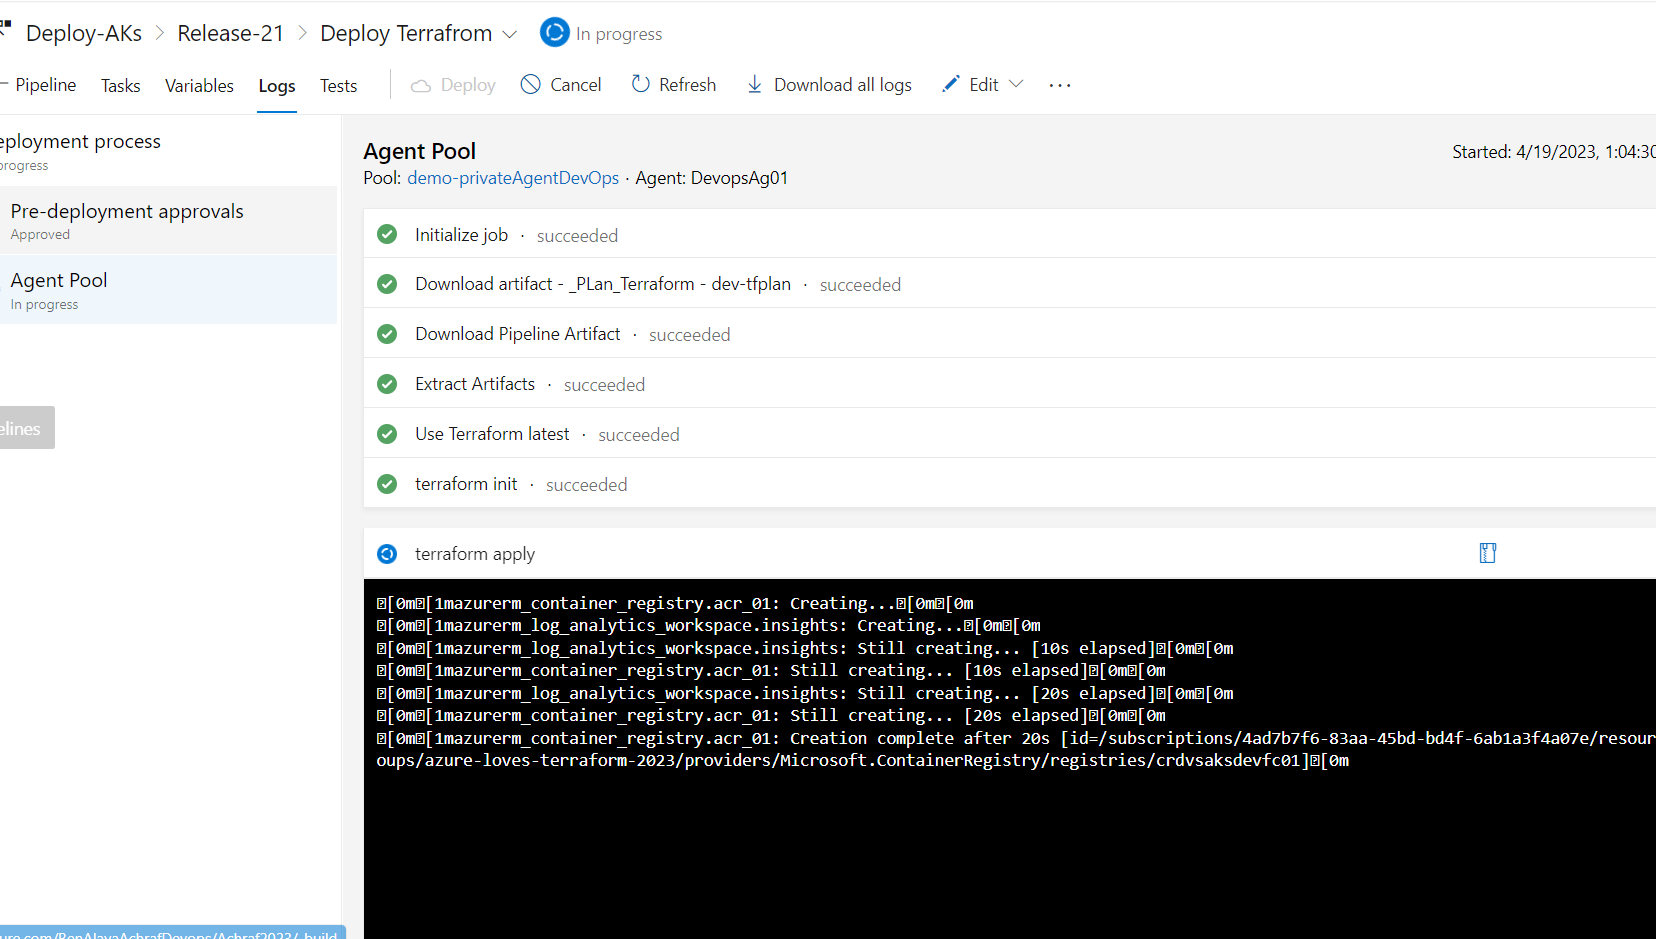1656x939 pixels.
Task: Click the blue In progress spinner icon
Action: 554,32
